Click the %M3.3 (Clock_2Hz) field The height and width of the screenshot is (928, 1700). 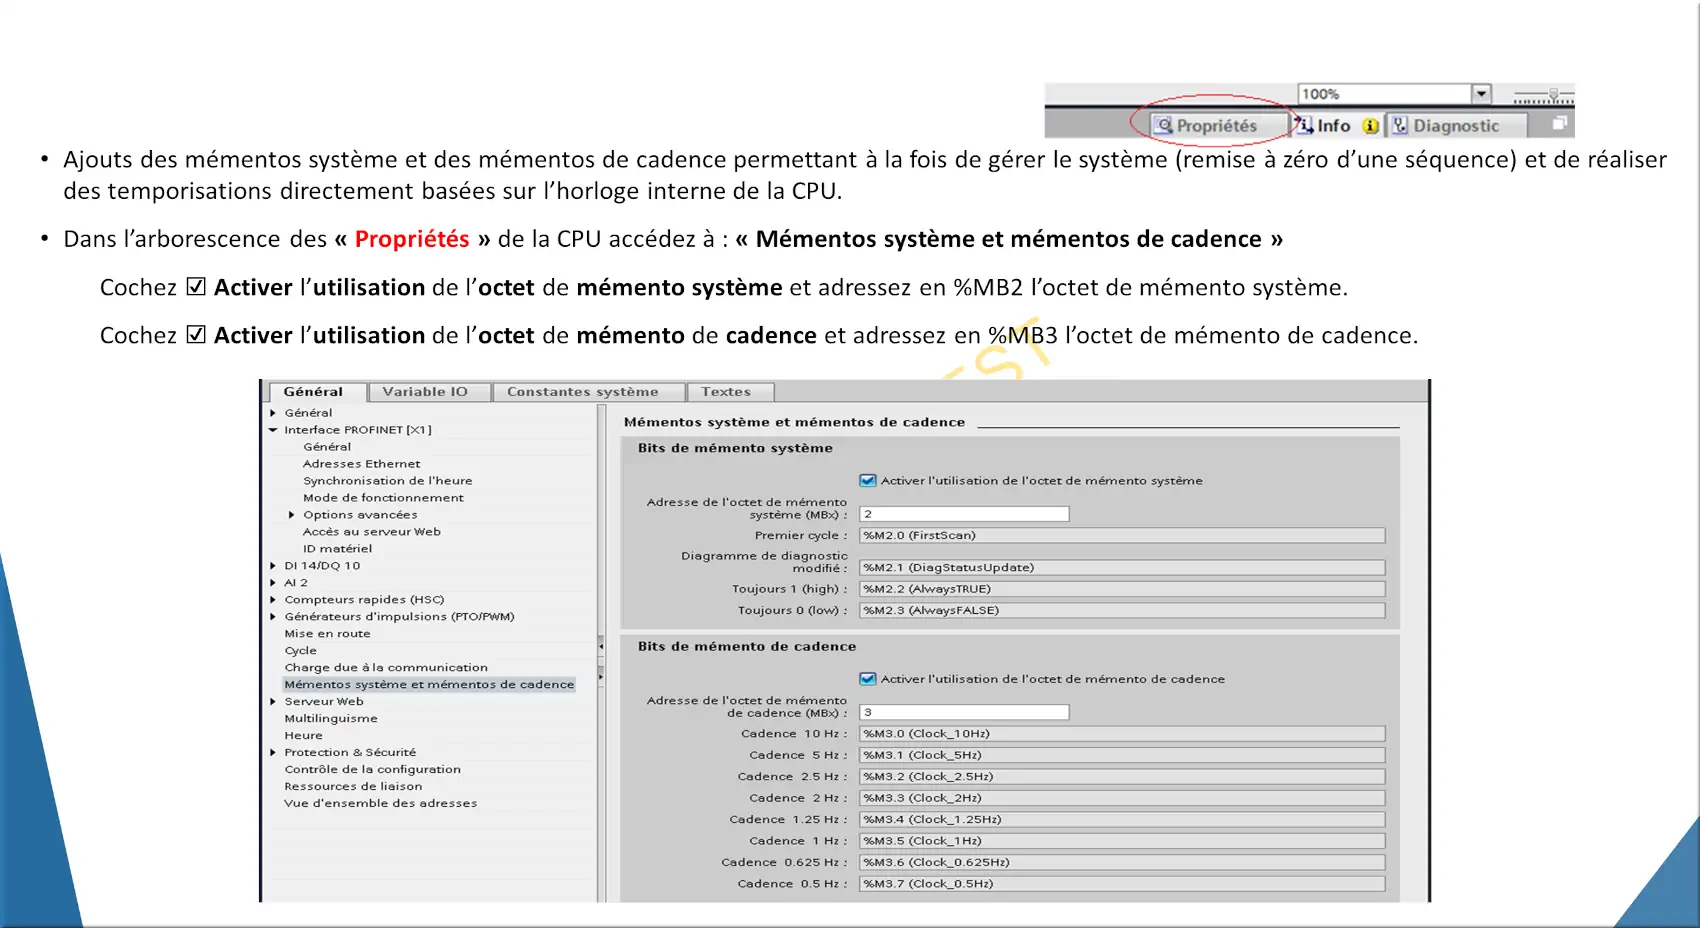click(x=1122, y=798)
